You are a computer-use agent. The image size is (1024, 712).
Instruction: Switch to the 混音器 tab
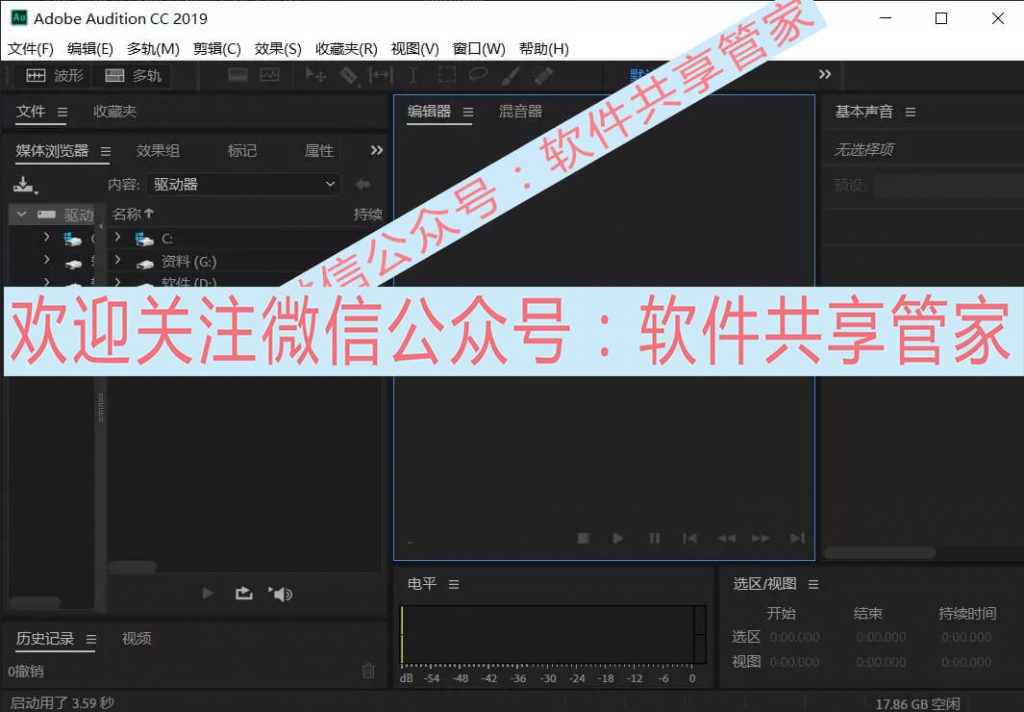point(520,112)
